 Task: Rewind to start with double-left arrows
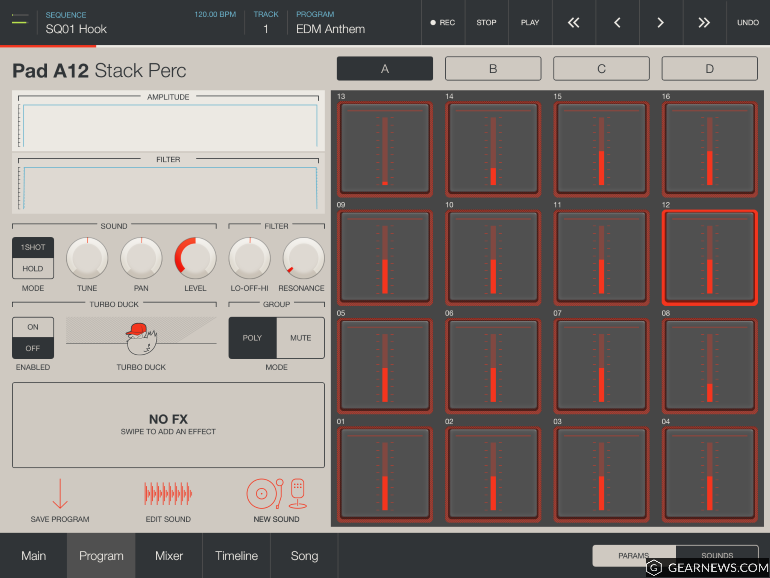tap(574, 23)
